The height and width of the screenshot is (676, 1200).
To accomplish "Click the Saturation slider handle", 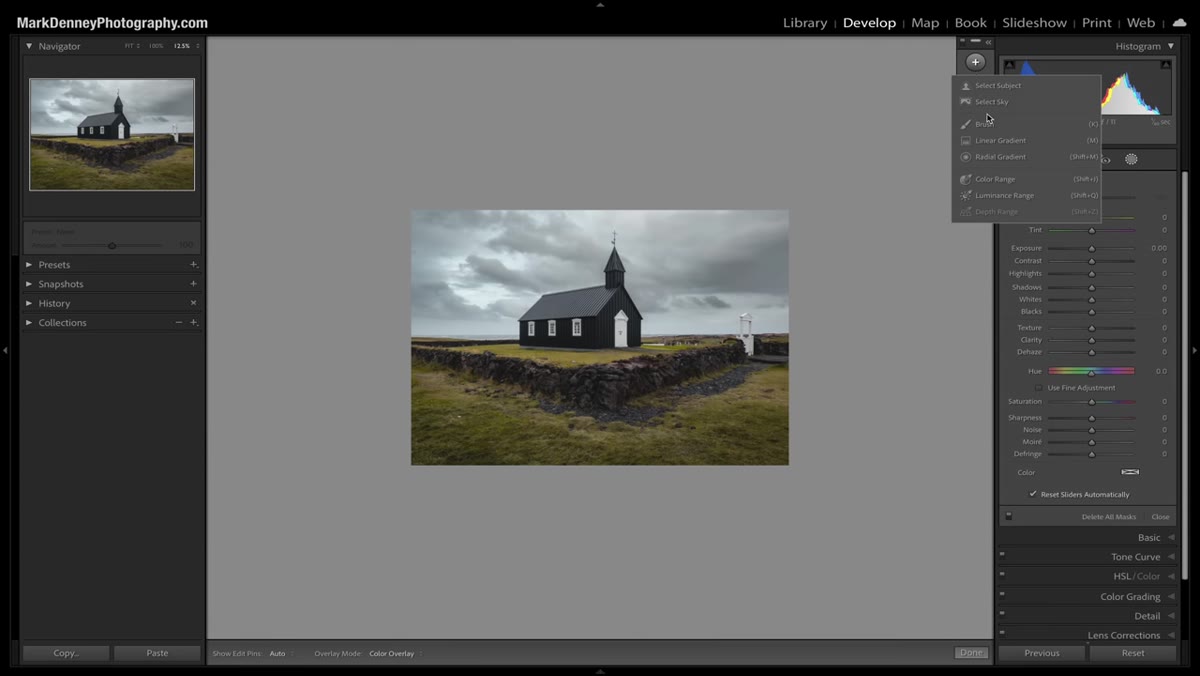I will (x=1091, y=402).
